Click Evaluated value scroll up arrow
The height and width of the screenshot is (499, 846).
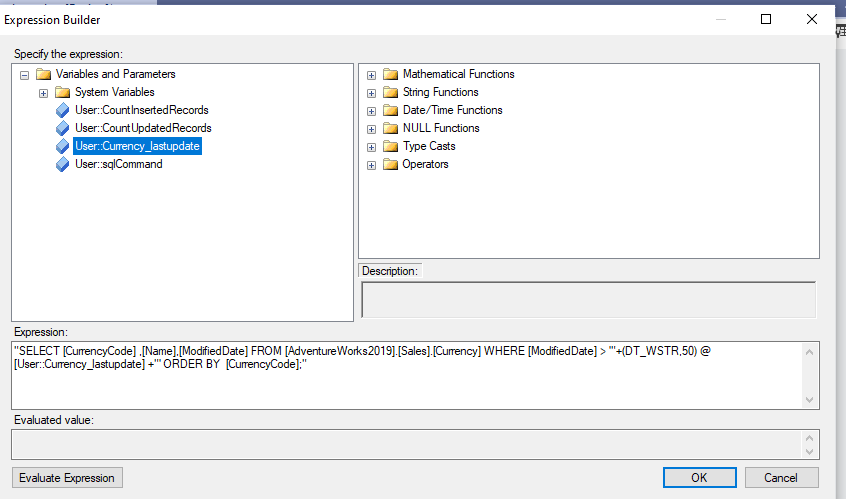tap(809, 438)
